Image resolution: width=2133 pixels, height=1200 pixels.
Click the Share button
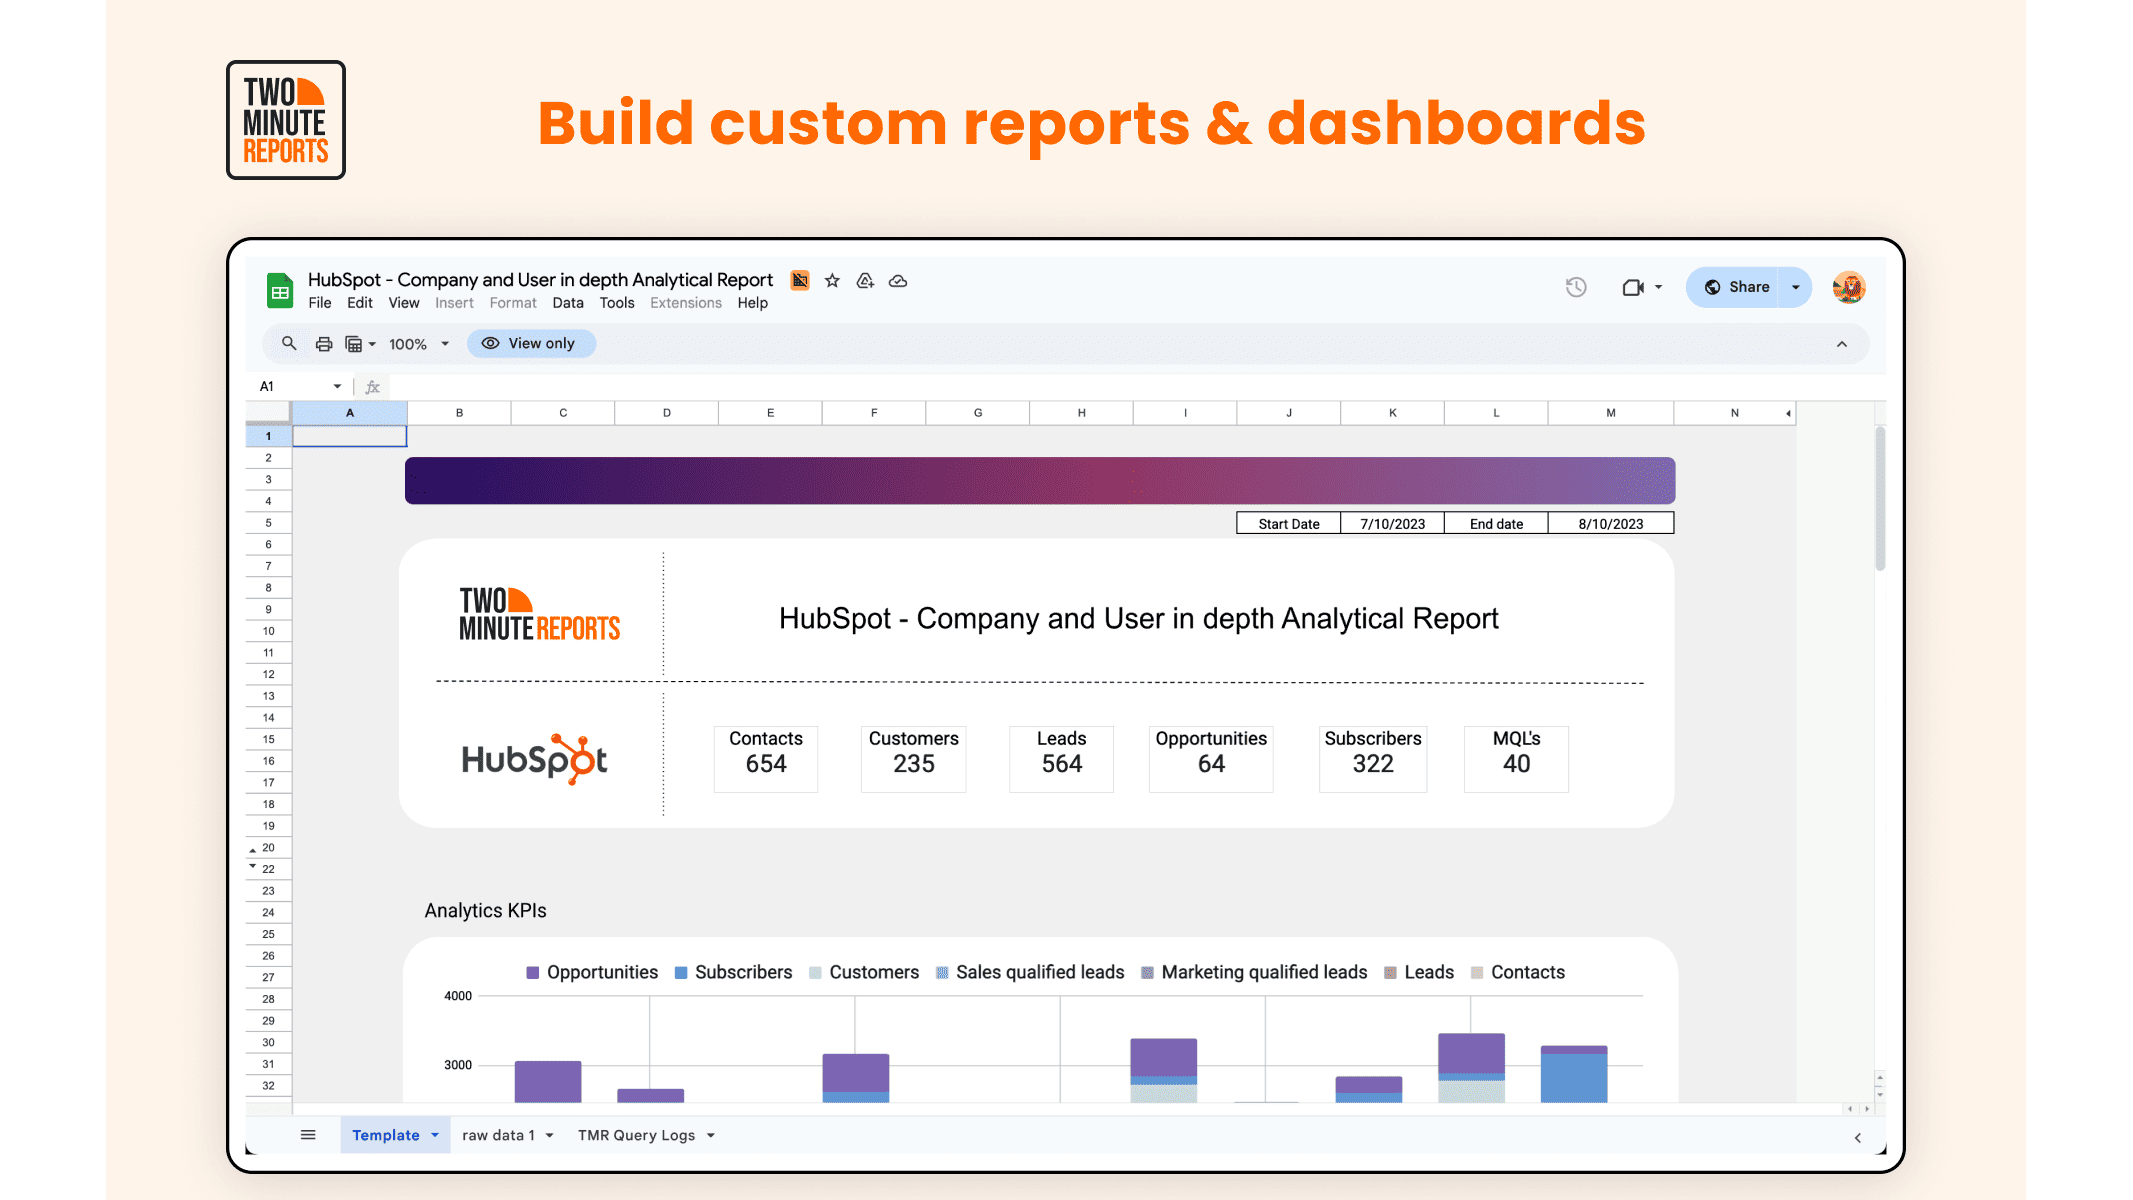coord(1737,287)
